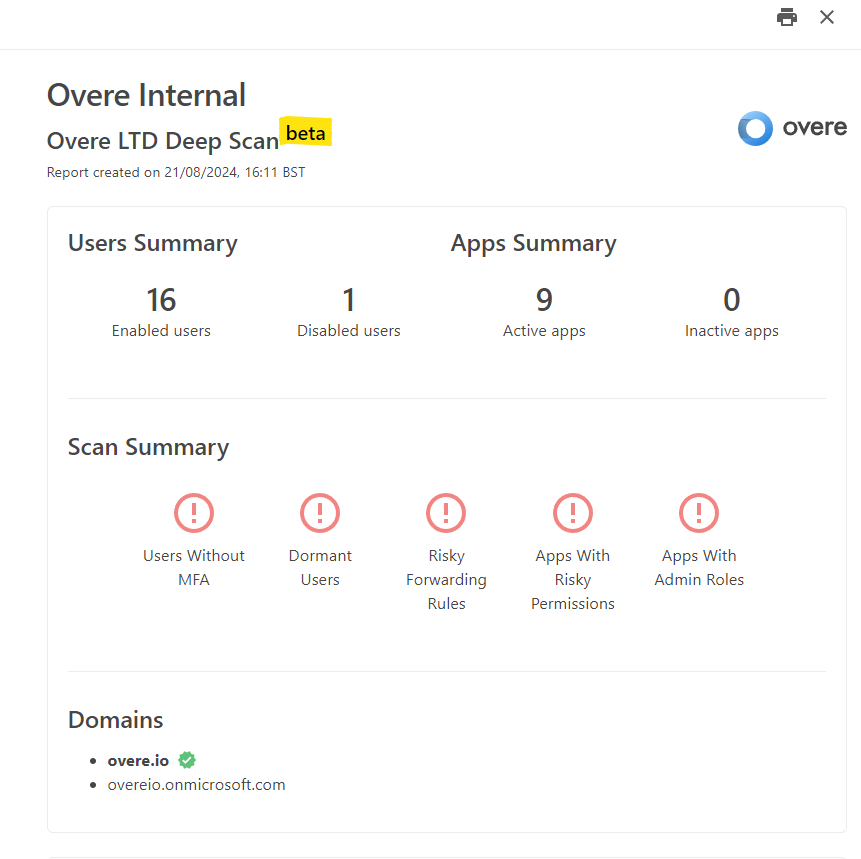Click the Overe Internal title
The image size is (861, 859).
pos(146,95)
